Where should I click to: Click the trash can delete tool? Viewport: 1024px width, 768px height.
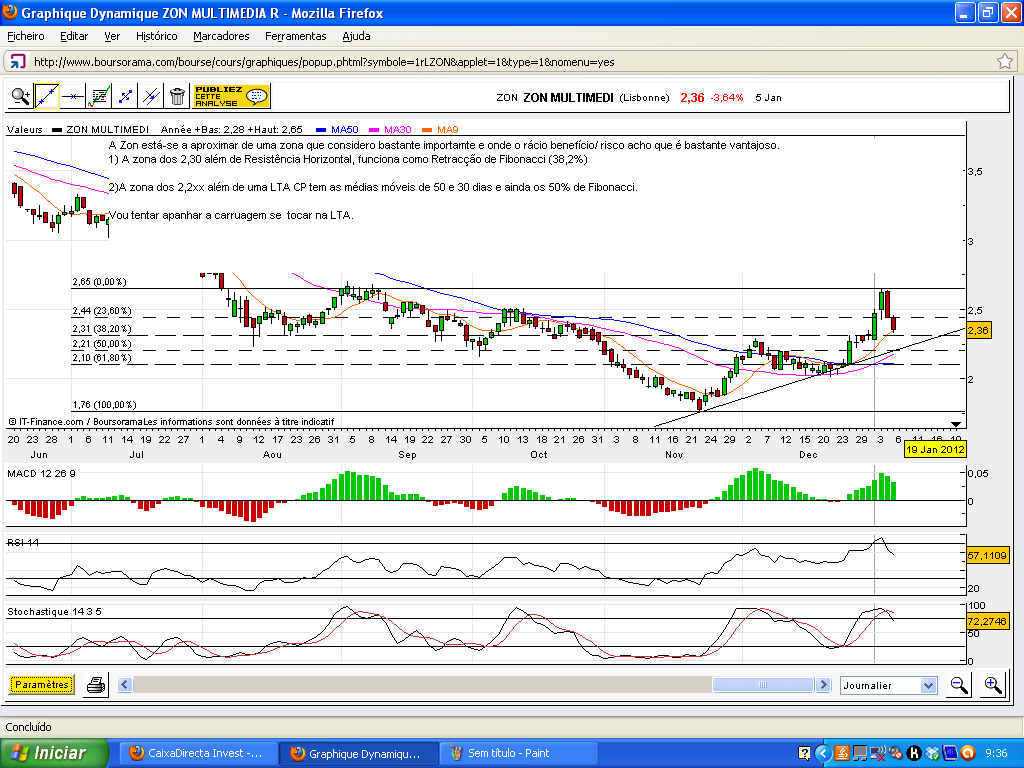point(177,97)
